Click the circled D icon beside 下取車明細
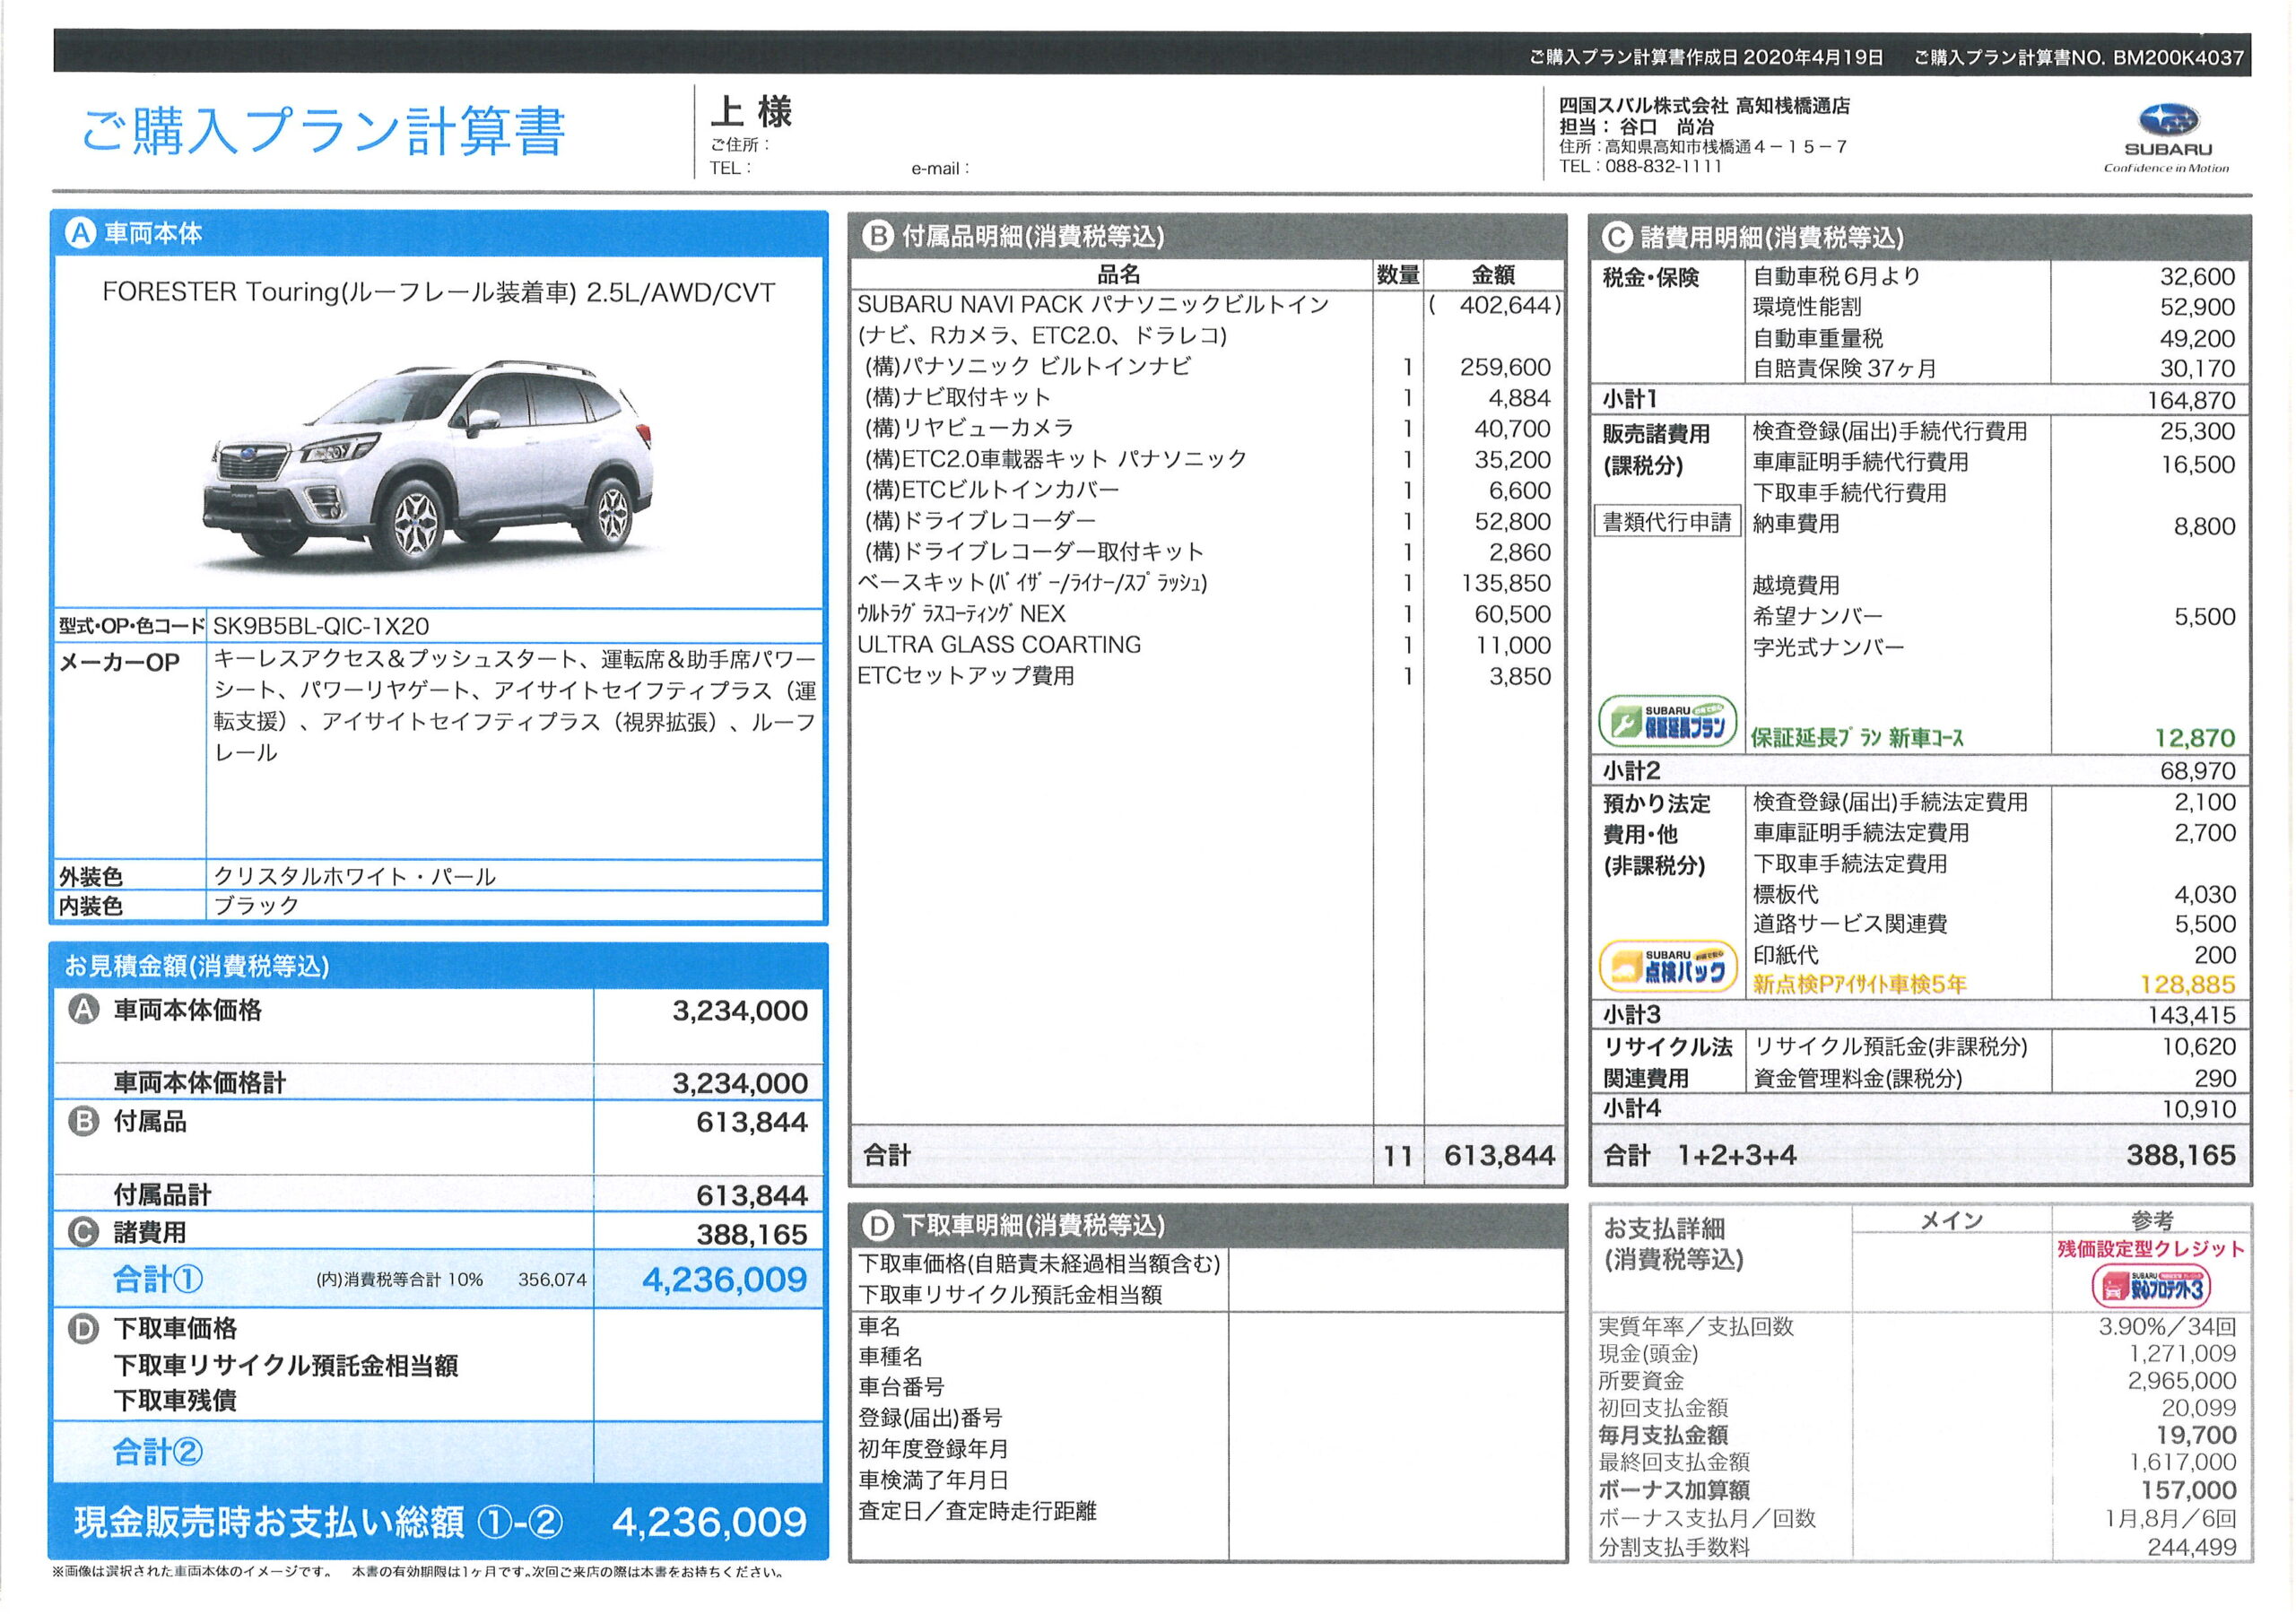This screenshot has height=1623, width=2296. click(x=877, y=1225)
